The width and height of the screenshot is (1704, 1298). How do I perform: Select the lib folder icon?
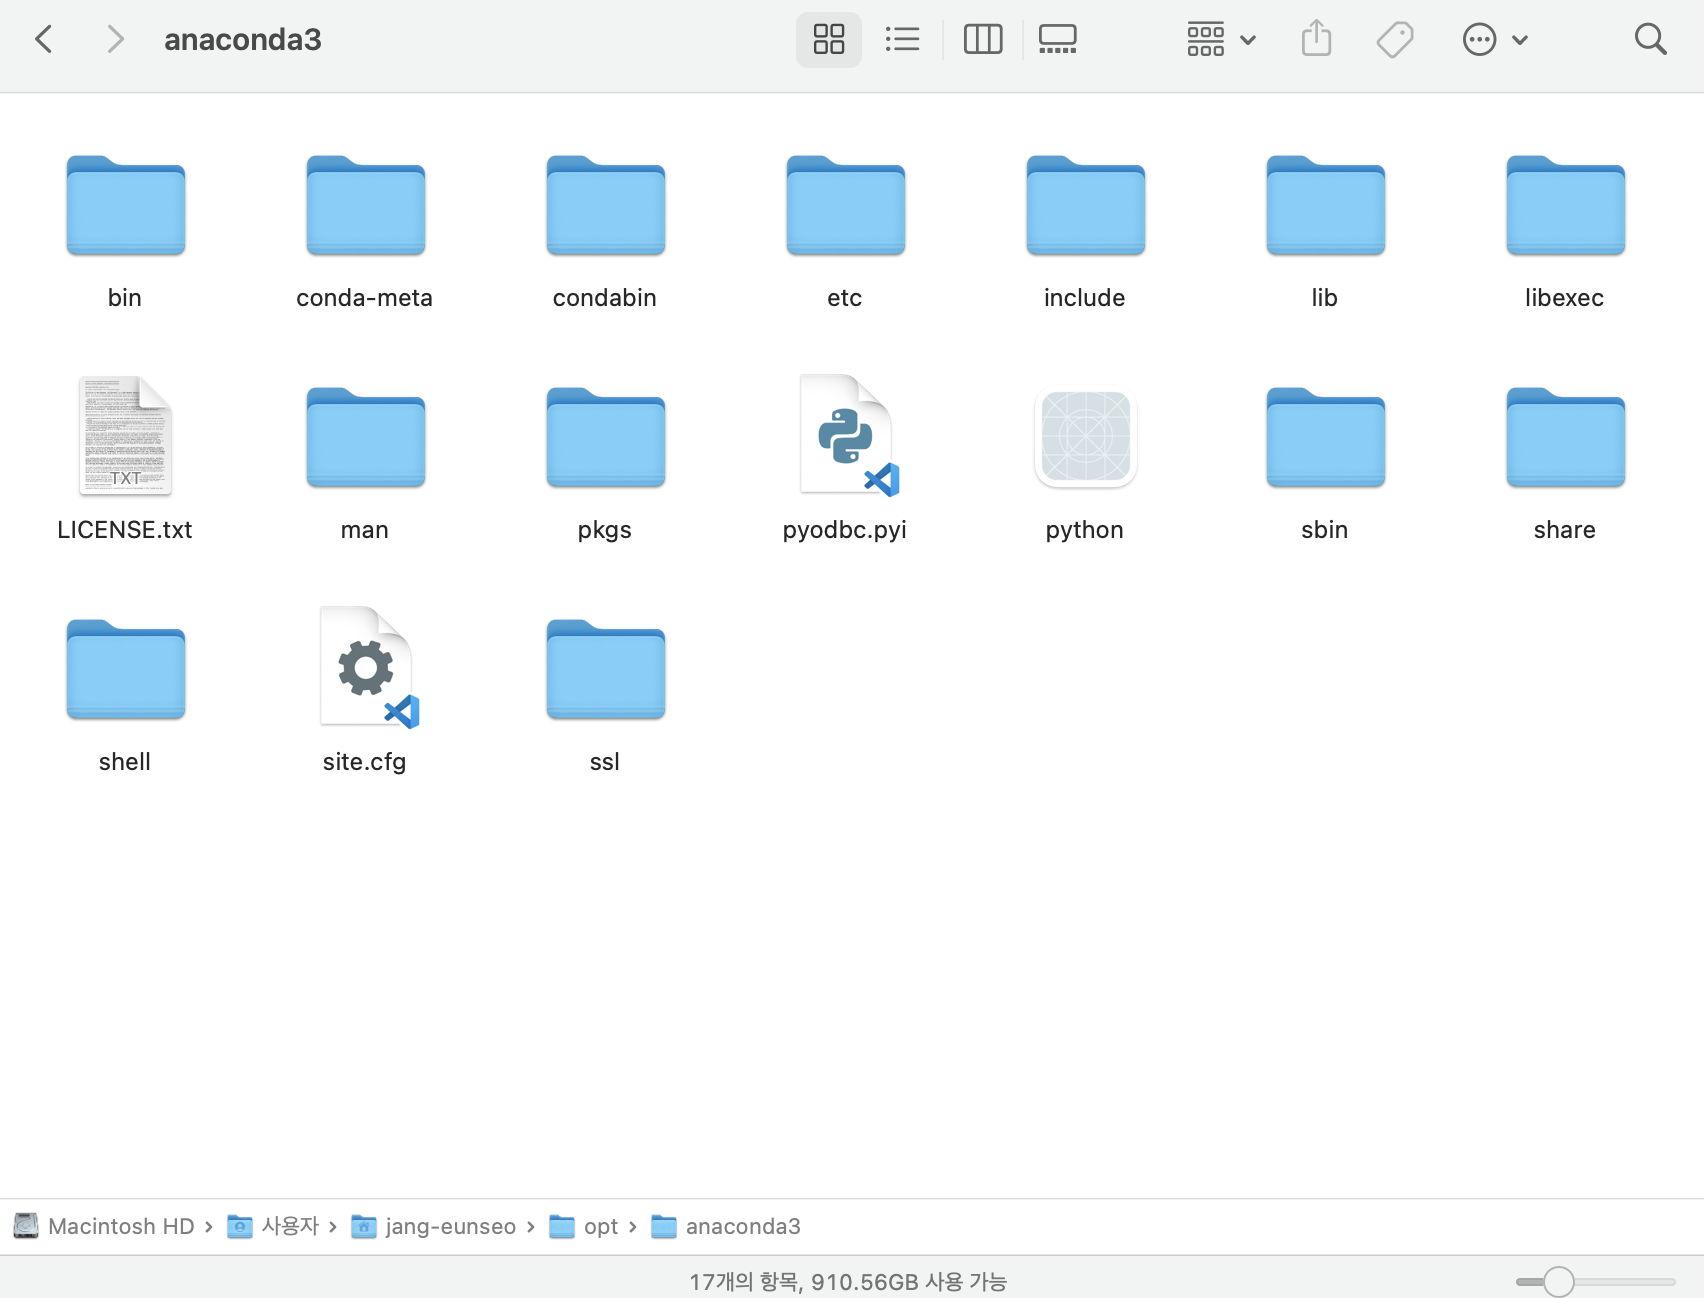(x=1326, y=206)
